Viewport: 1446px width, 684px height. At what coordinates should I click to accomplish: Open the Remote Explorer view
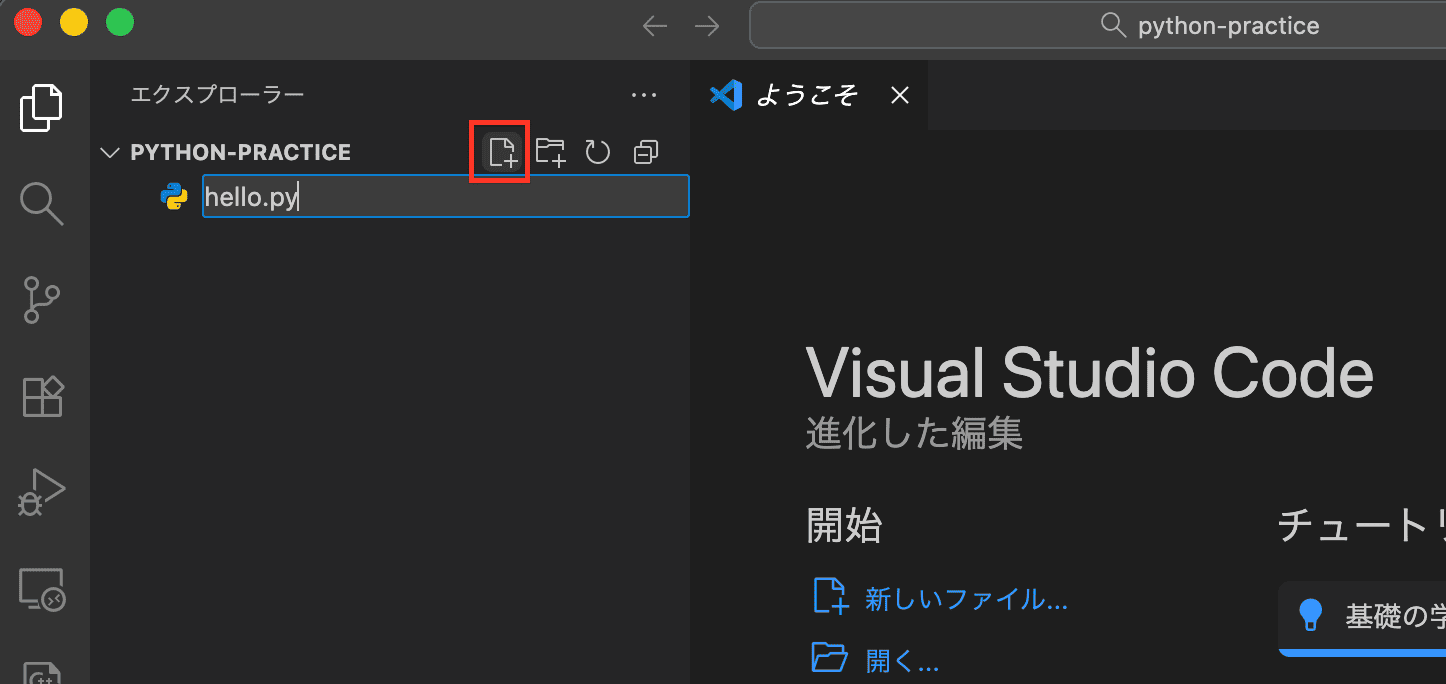click(42, 589)
